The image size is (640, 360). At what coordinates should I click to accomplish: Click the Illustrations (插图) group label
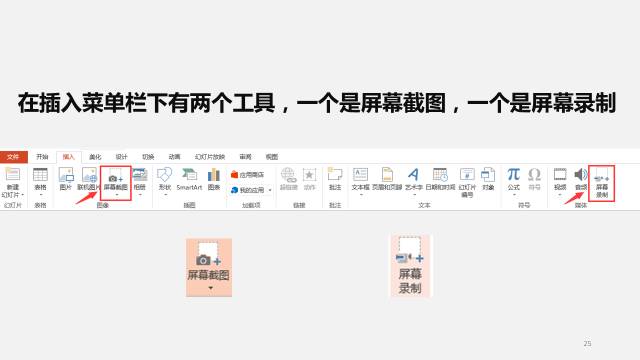tap(189, 205)
